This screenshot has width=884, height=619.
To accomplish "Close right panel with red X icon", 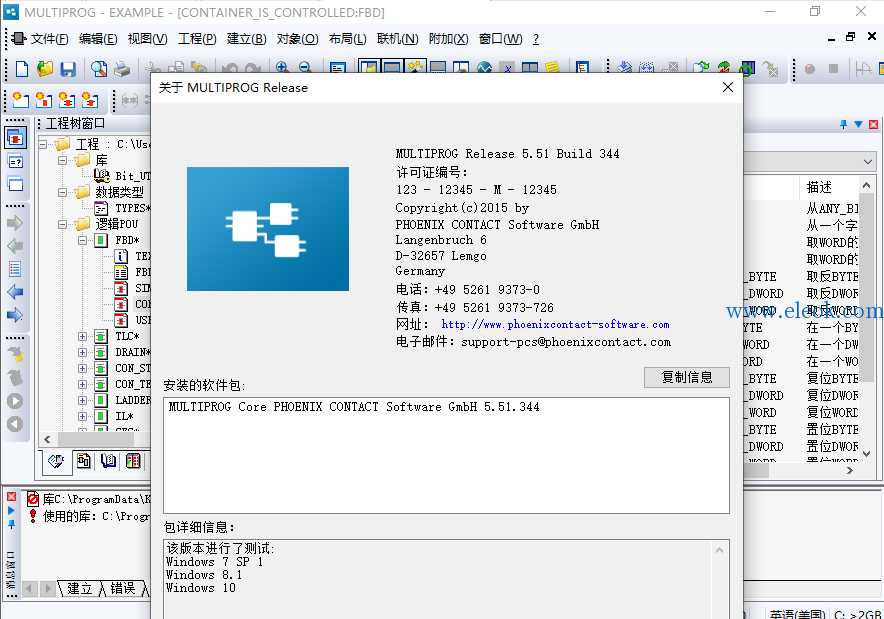I will click(873, 124).
